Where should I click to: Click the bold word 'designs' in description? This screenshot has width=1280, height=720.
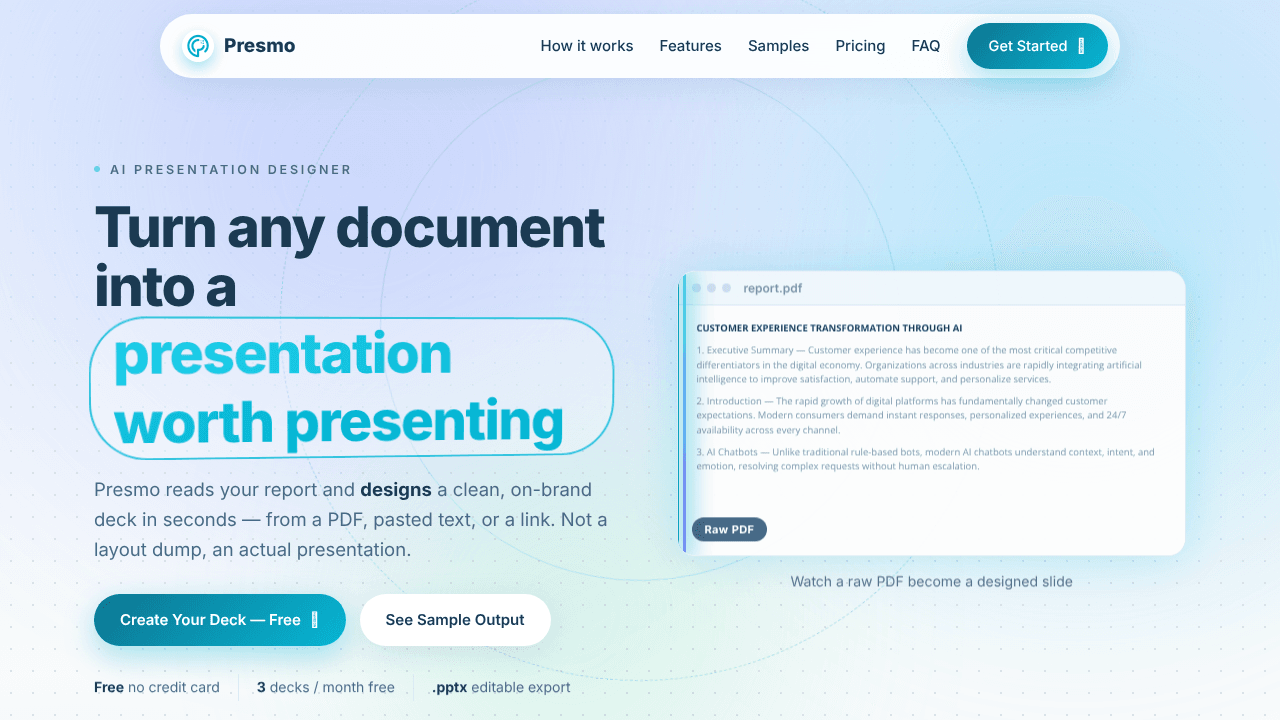[x=396, y=490]
